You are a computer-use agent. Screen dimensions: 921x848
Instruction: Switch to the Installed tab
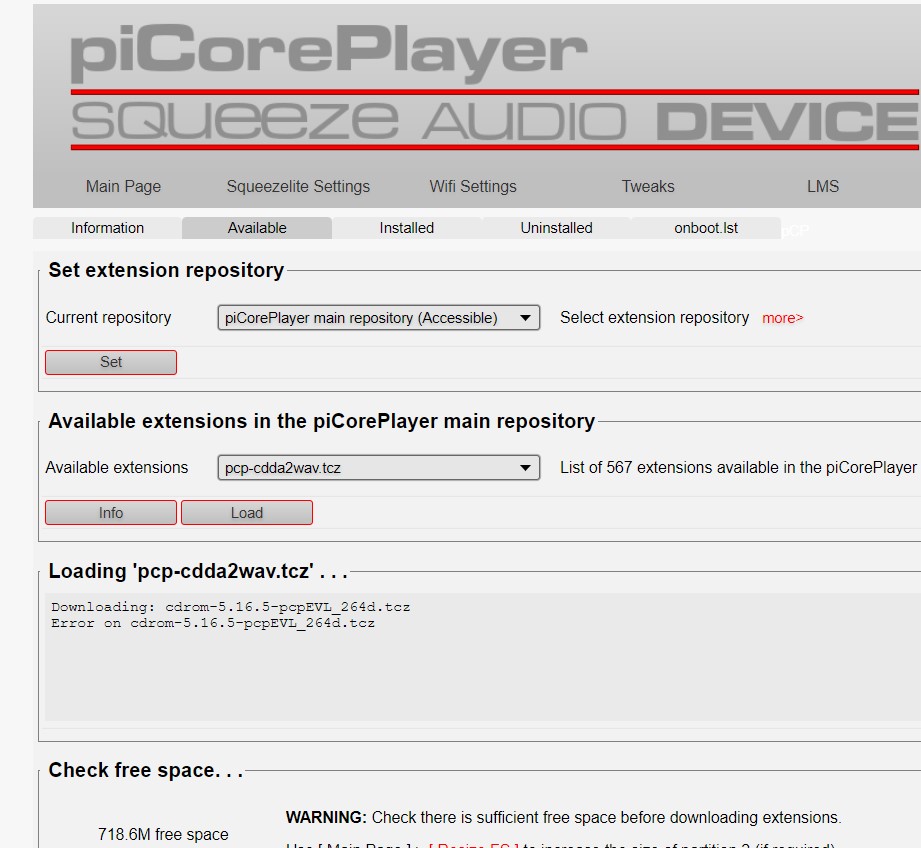click(x=406, y=228)
